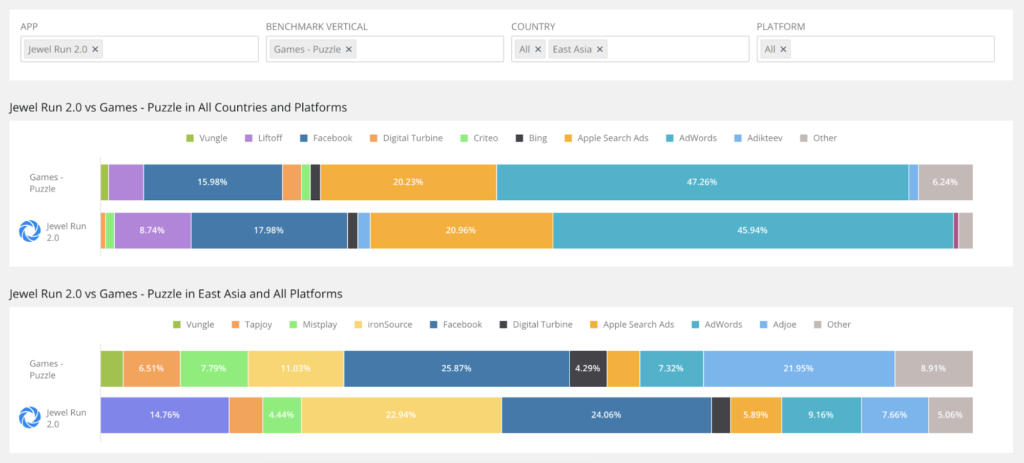Select the 4.44% Mistplay bar segment
Screen dimensions: 1024x463
click(x=281, y=415)
